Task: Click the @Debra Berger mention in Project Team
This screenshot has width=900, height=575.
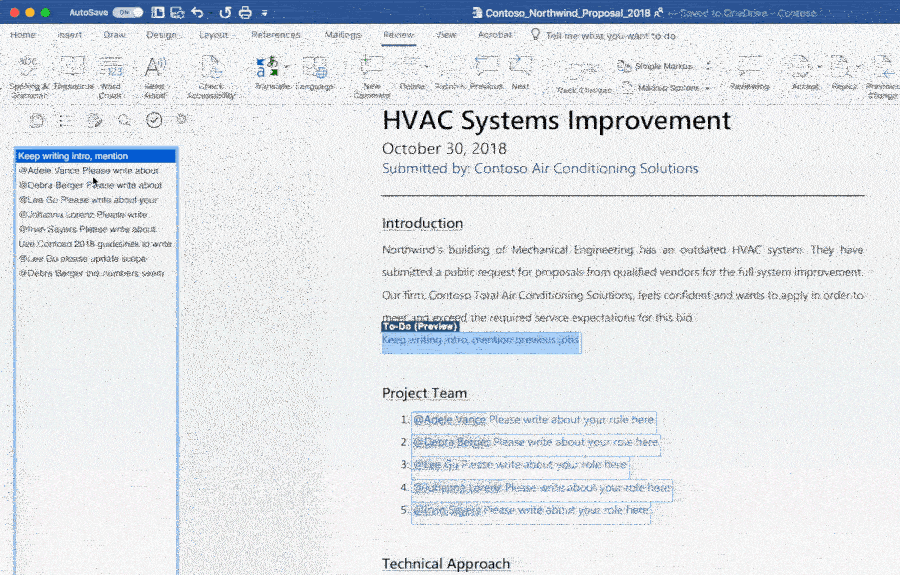Action: click(451, 442)
